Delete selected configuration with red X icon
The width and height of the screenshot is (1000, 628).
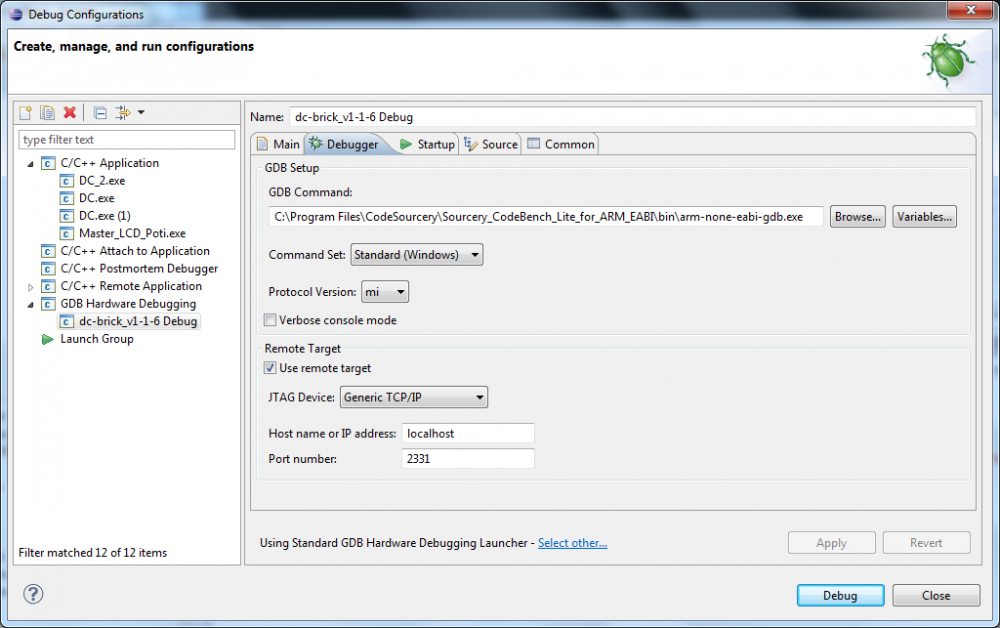tap(70, 113)
